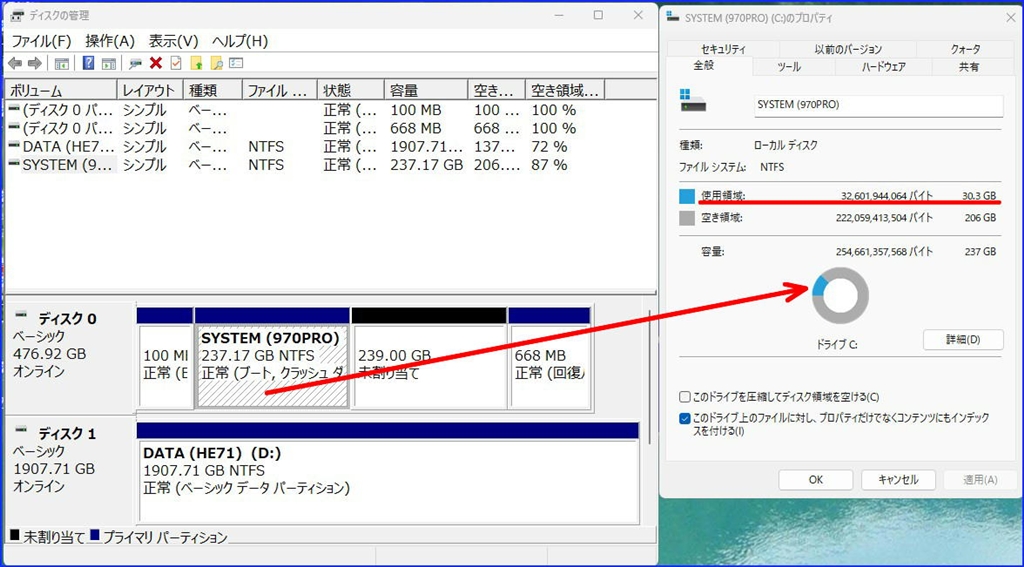Click the yellow folder magnifier icon
This screenshot has height=567, width=1024.
[217, 63]
